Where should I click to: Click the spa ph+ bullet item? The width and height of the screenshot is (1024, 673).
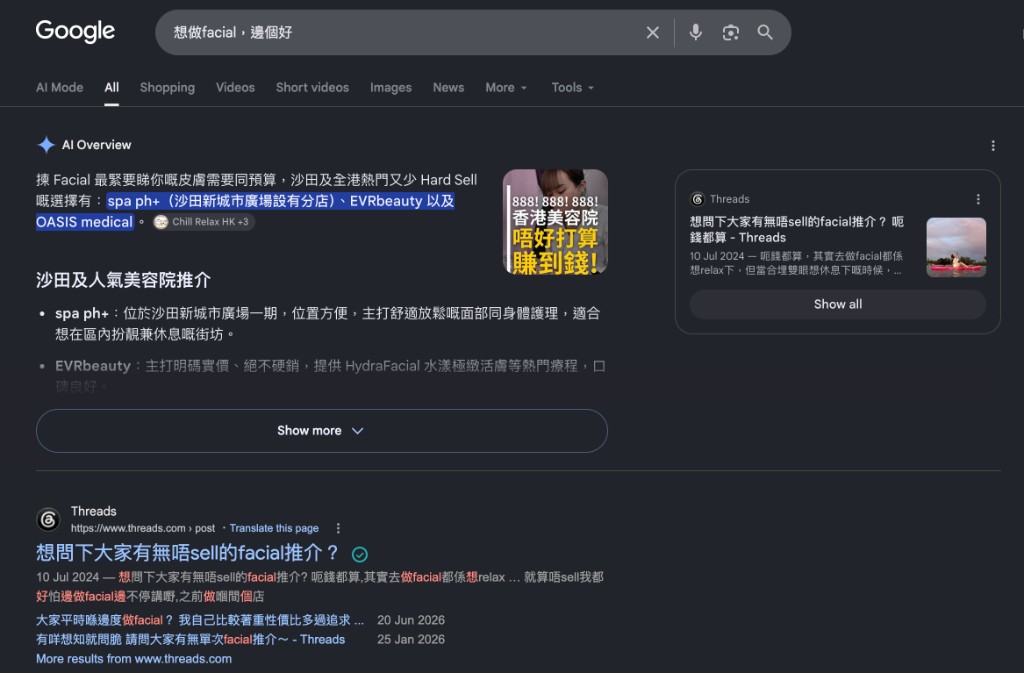(x=327, y=324)
